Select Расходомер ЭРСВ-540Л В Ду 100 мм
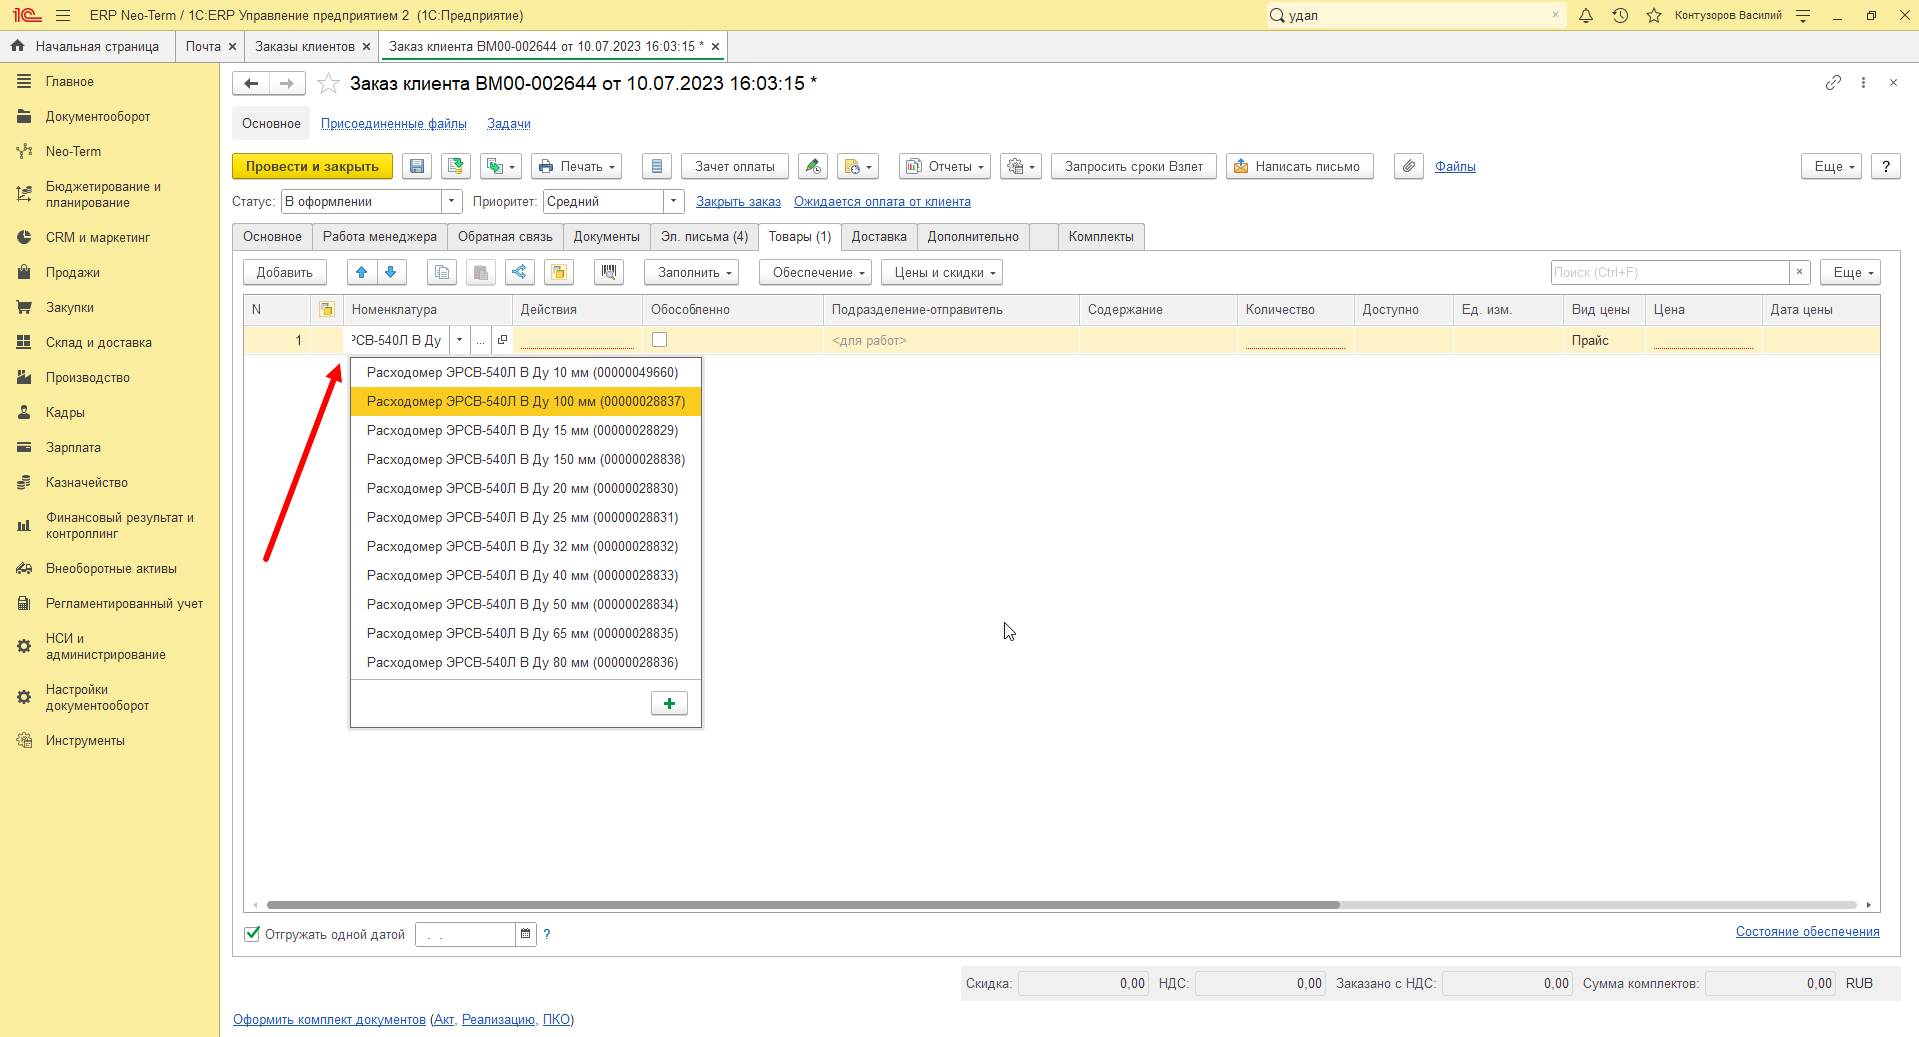Screen dimensions: 1919x1037 tap(526, 402)
